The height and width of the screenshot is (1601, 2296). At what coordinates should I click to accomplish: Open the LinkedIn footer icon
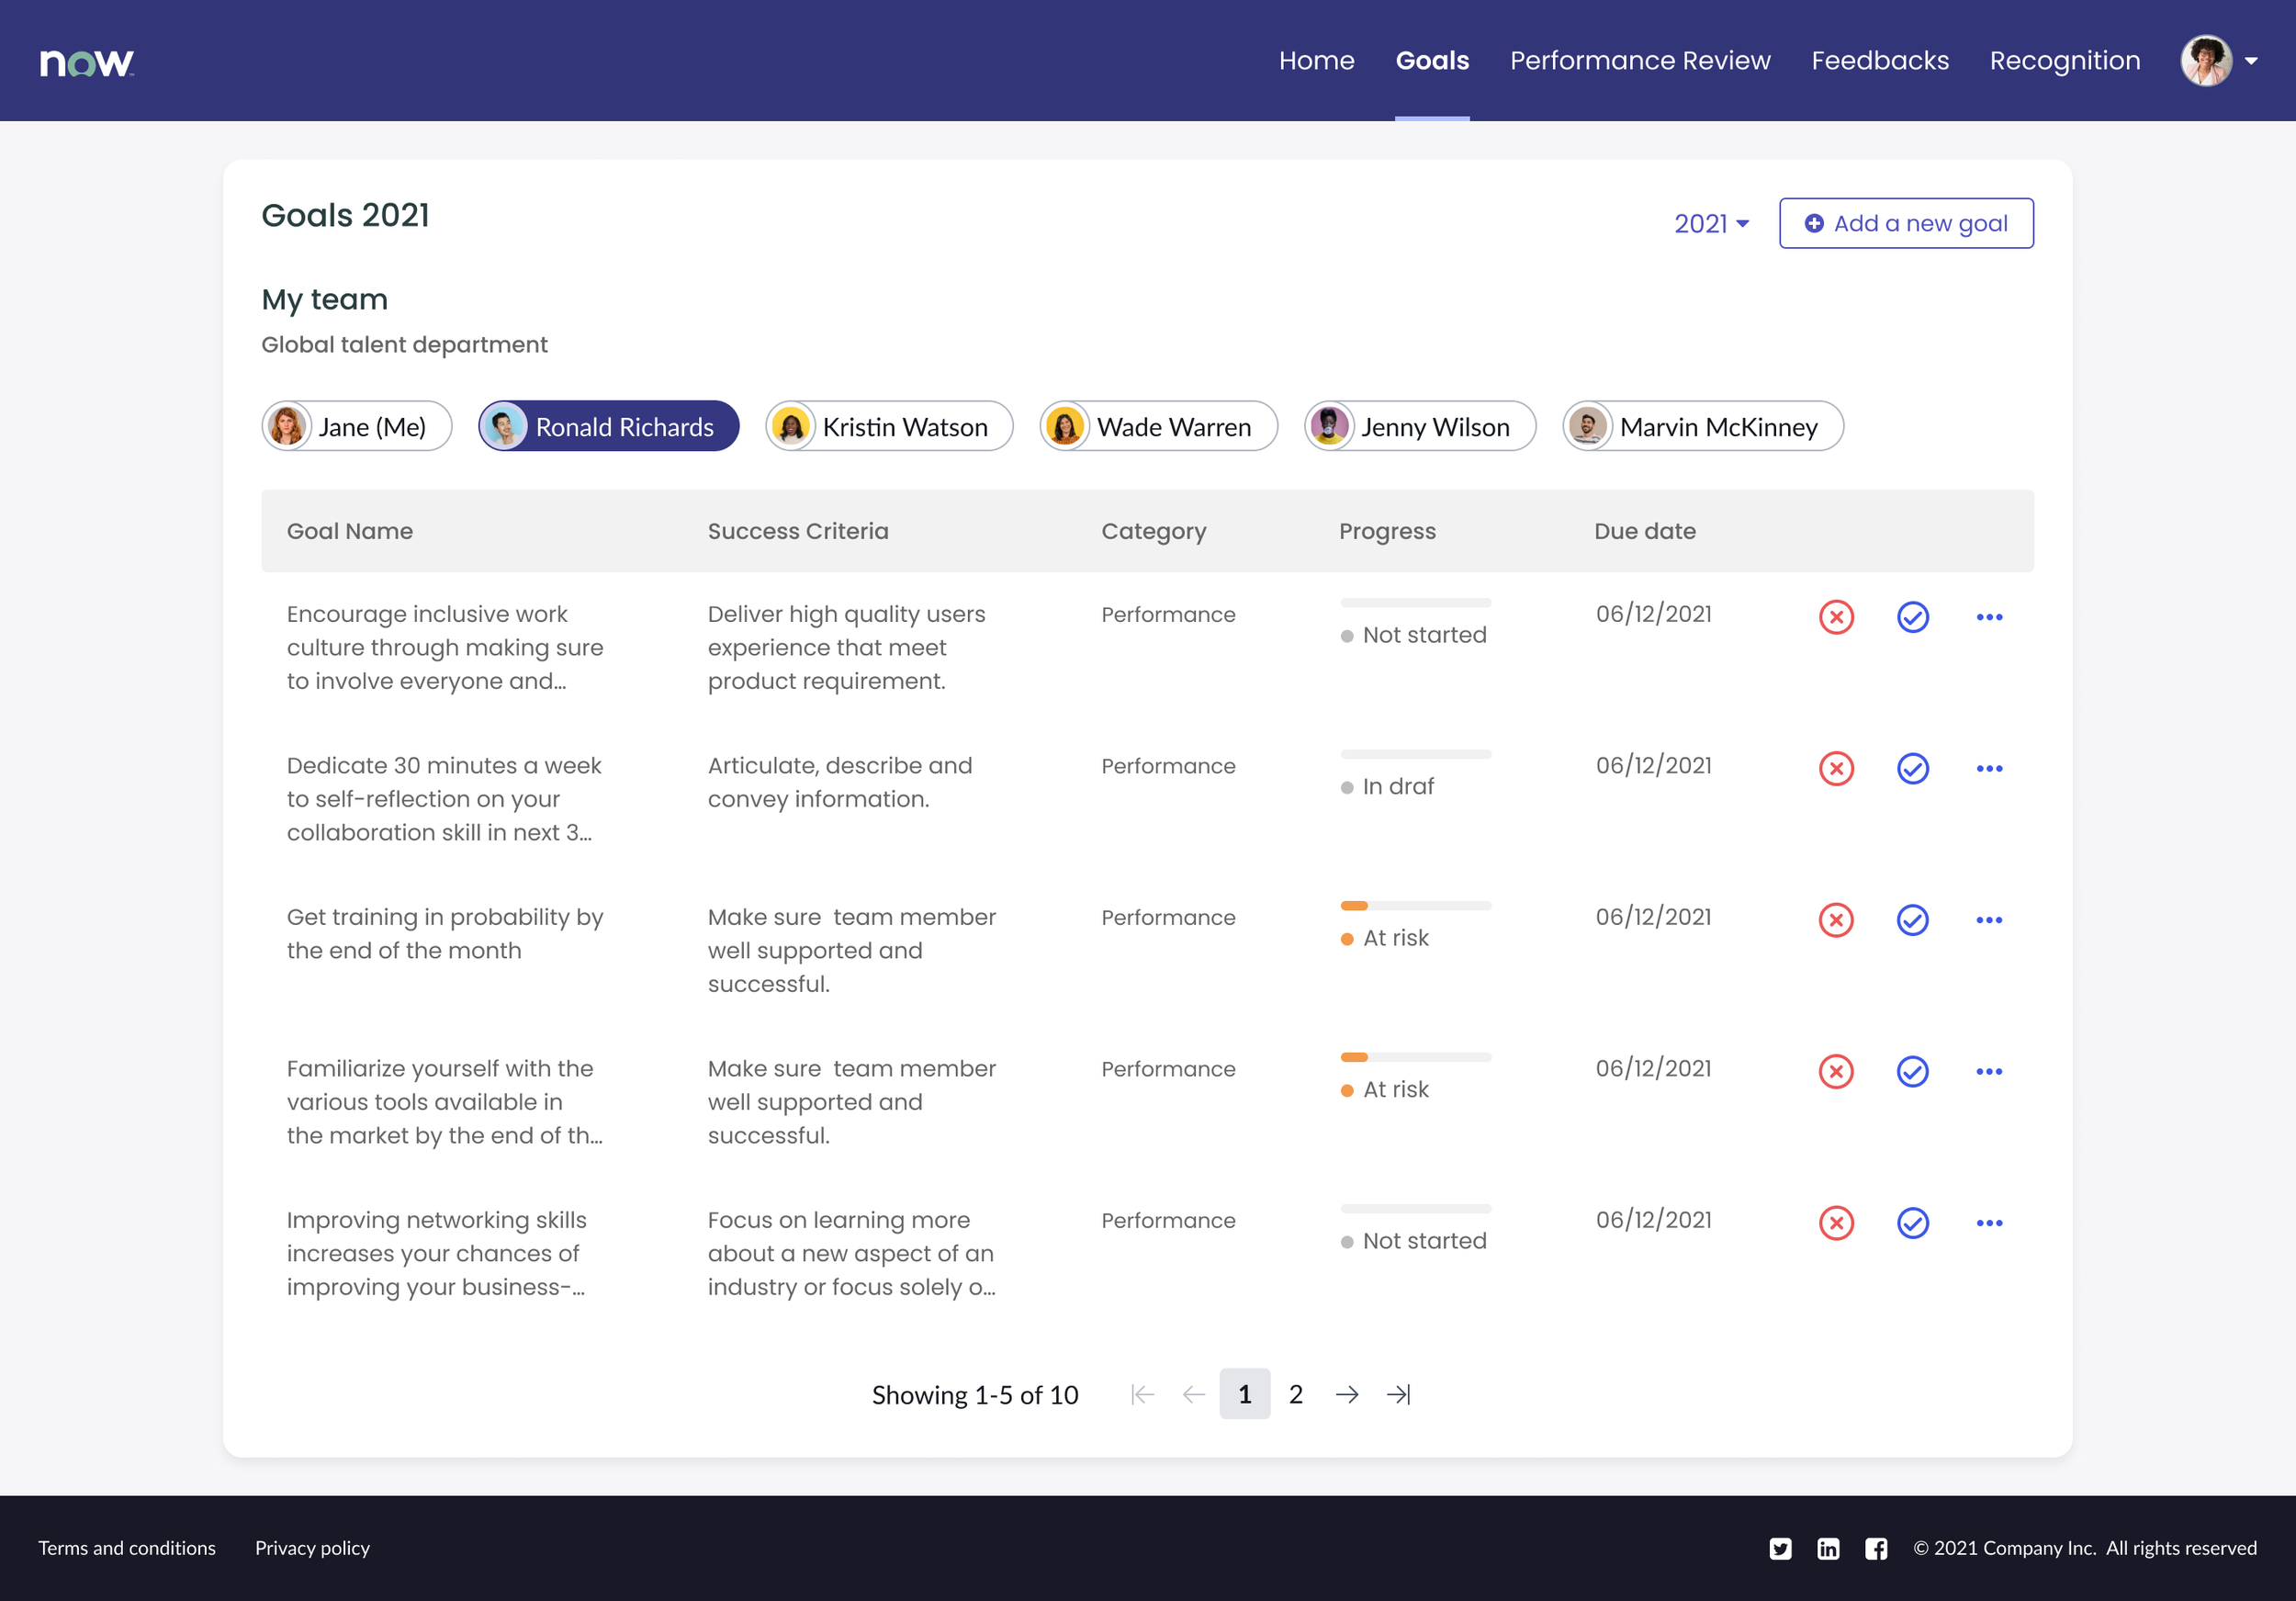tap(1828, 1548)
